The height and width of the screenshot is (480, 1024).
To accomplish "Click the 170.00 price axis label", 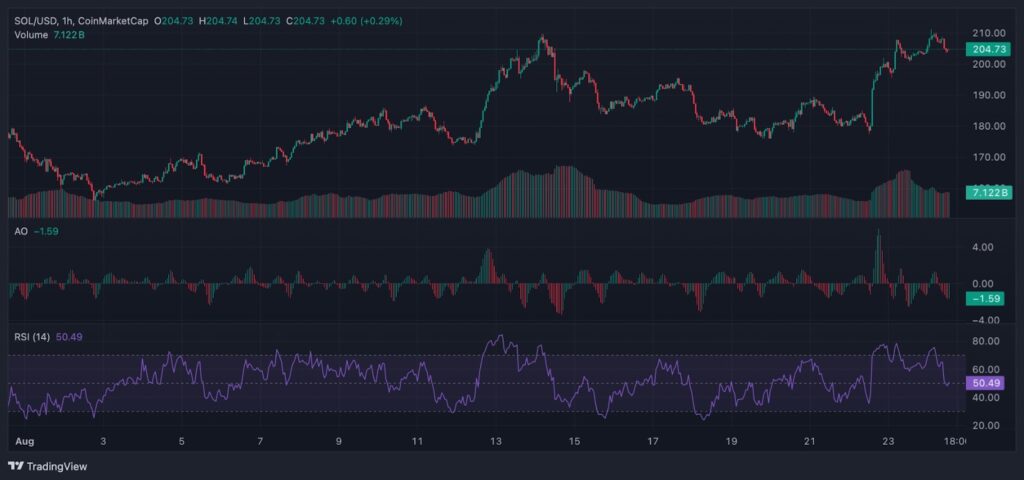I will point(988,157).
